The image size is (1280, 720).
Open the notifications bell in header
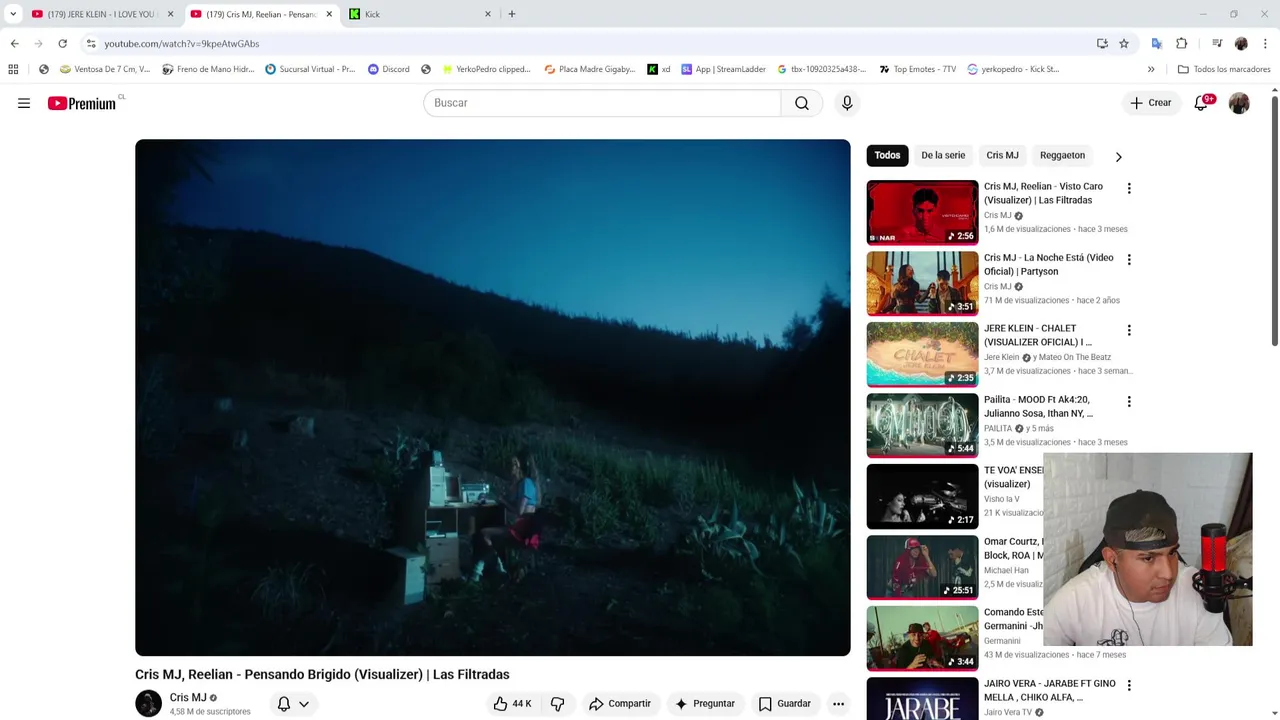click(x=1202, y=103)
